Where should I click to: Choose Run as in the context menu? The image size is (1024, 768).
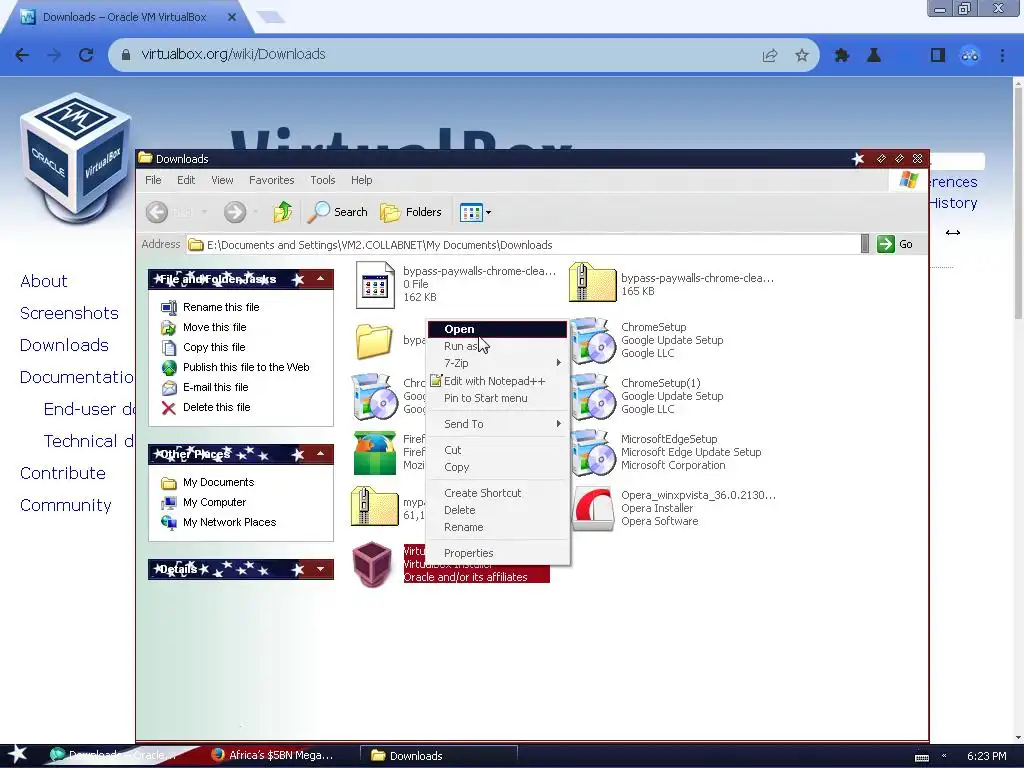point(498,346)
